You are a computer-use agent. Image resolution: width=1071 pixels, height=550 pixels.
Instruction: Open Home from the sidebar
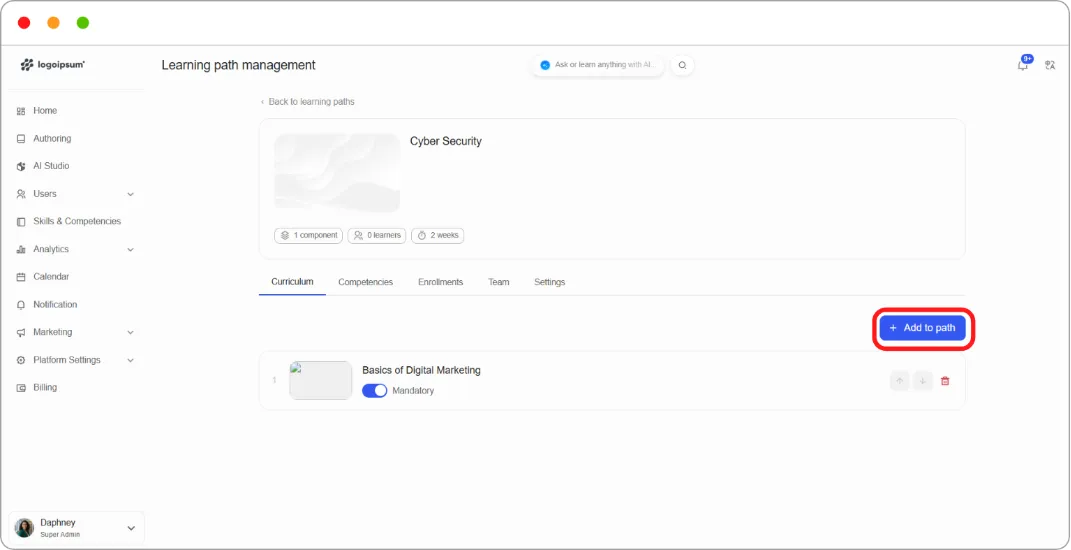point(45,111)
